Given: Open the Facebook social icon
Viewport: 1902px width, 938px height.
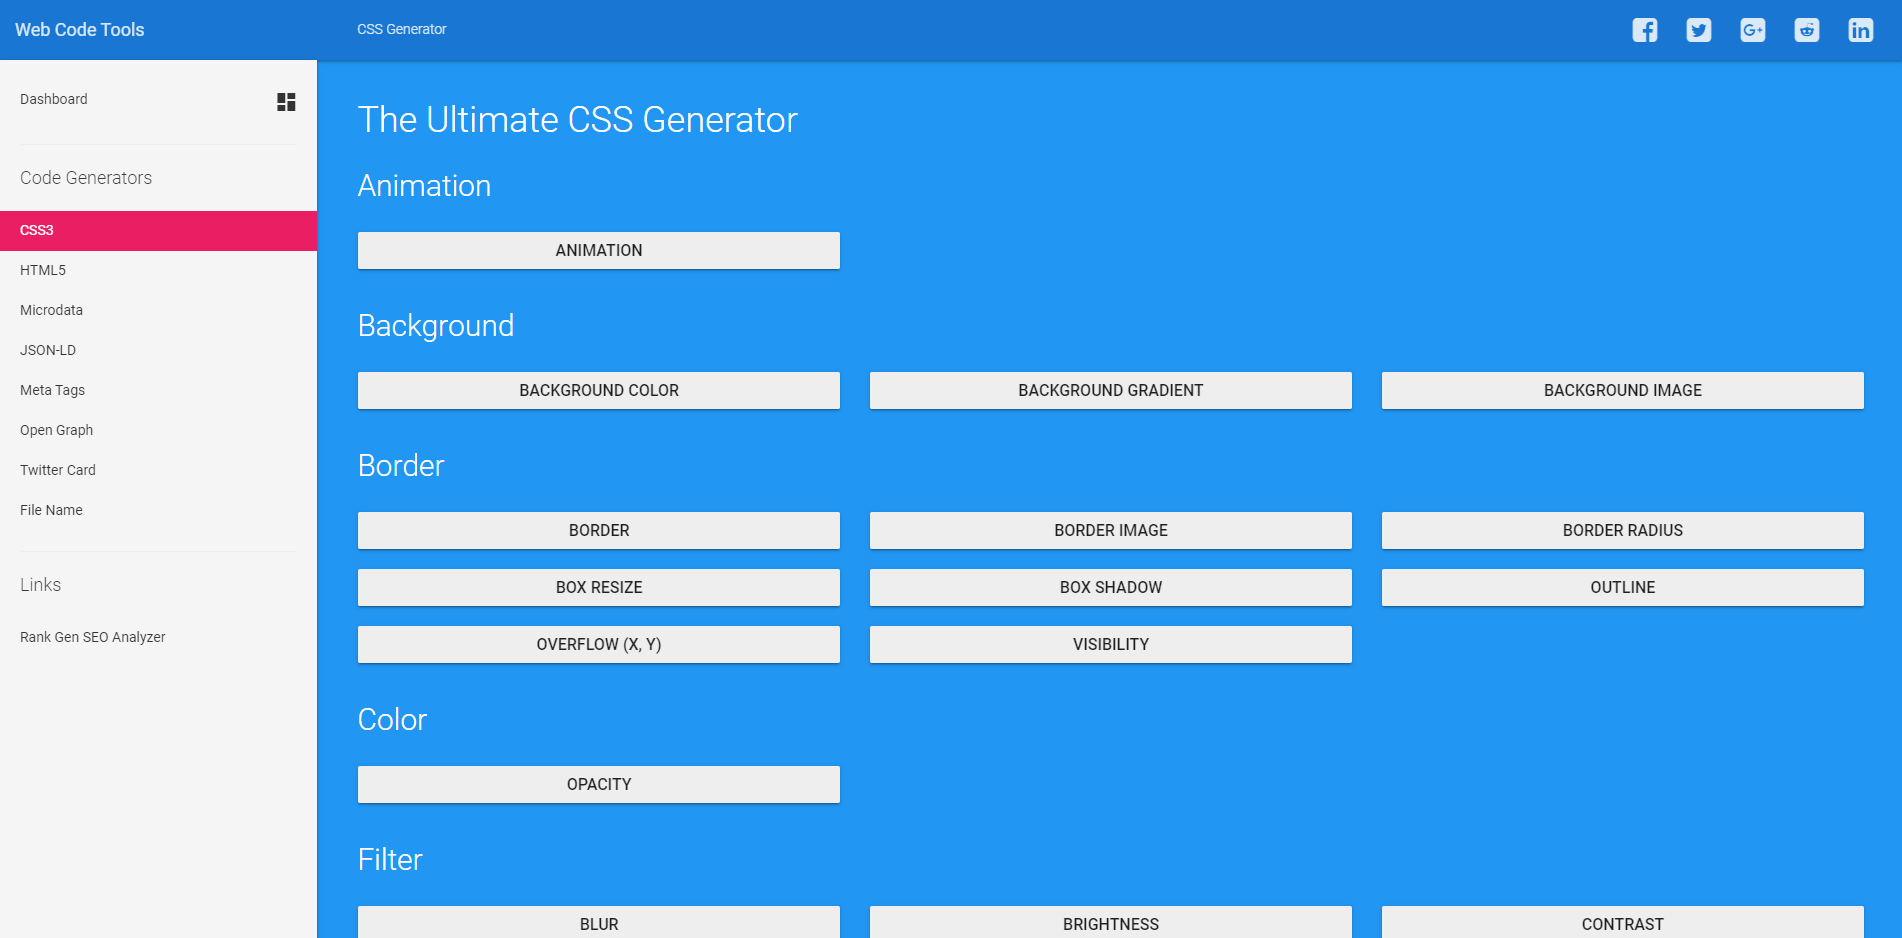Looking at the screenshot, I should (x=1645, y=30).
